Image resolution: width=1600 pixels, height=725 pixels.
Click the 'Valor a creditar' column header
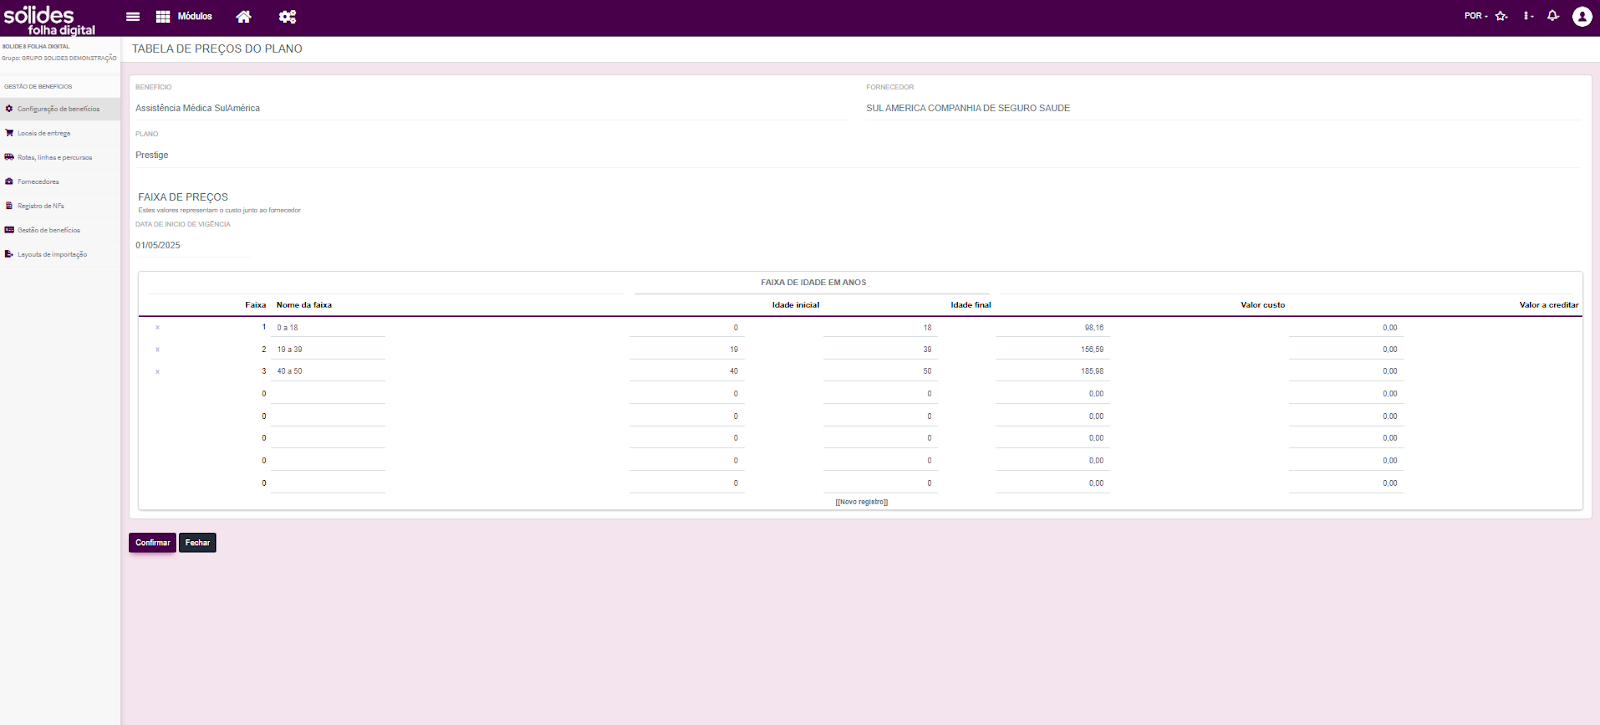pyautogui.click(x=1549, y=305)
